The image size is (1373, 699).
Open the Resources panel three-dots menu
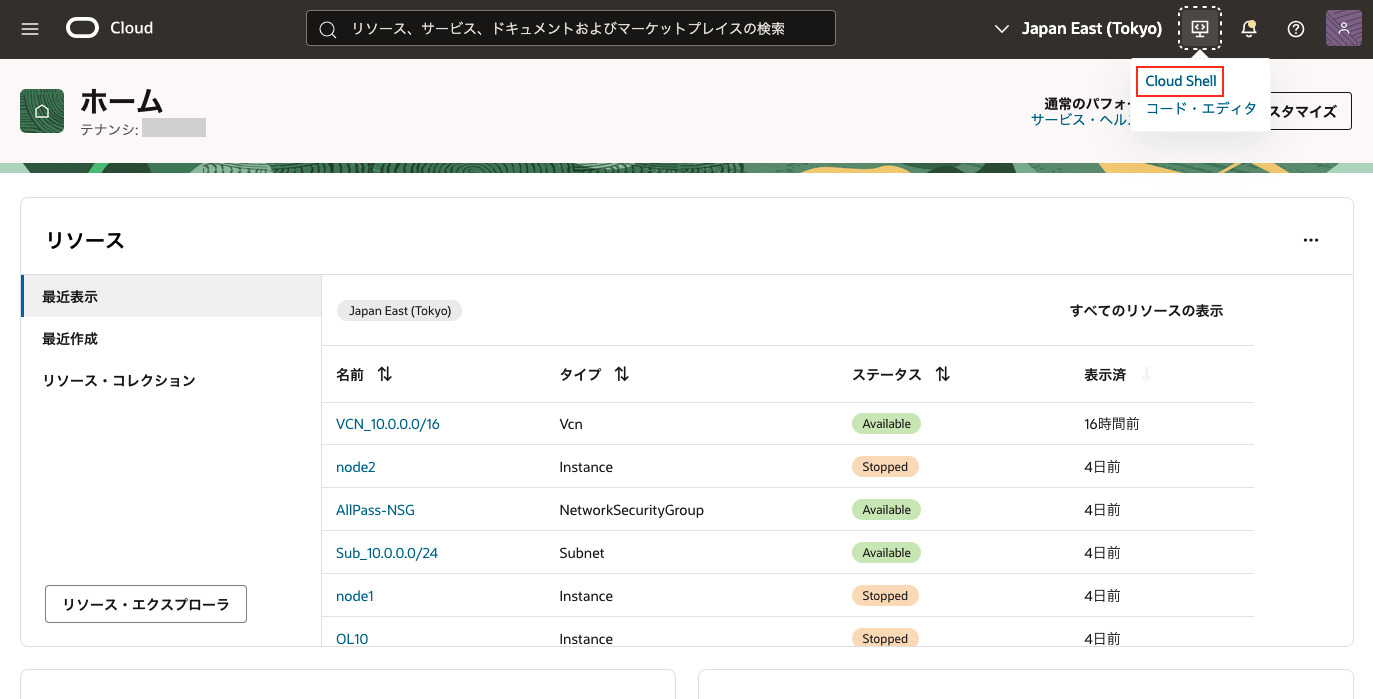click(x=1311, y=240)
